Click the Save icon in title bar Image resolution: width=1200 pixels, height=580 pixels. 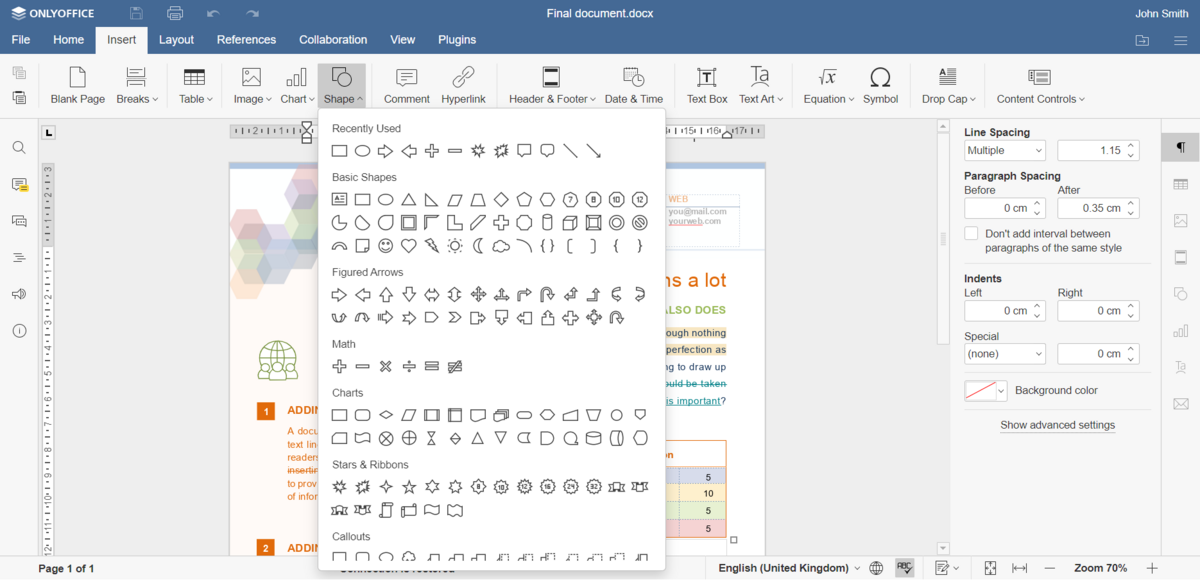pyautogui.click(x=136, y=14)
